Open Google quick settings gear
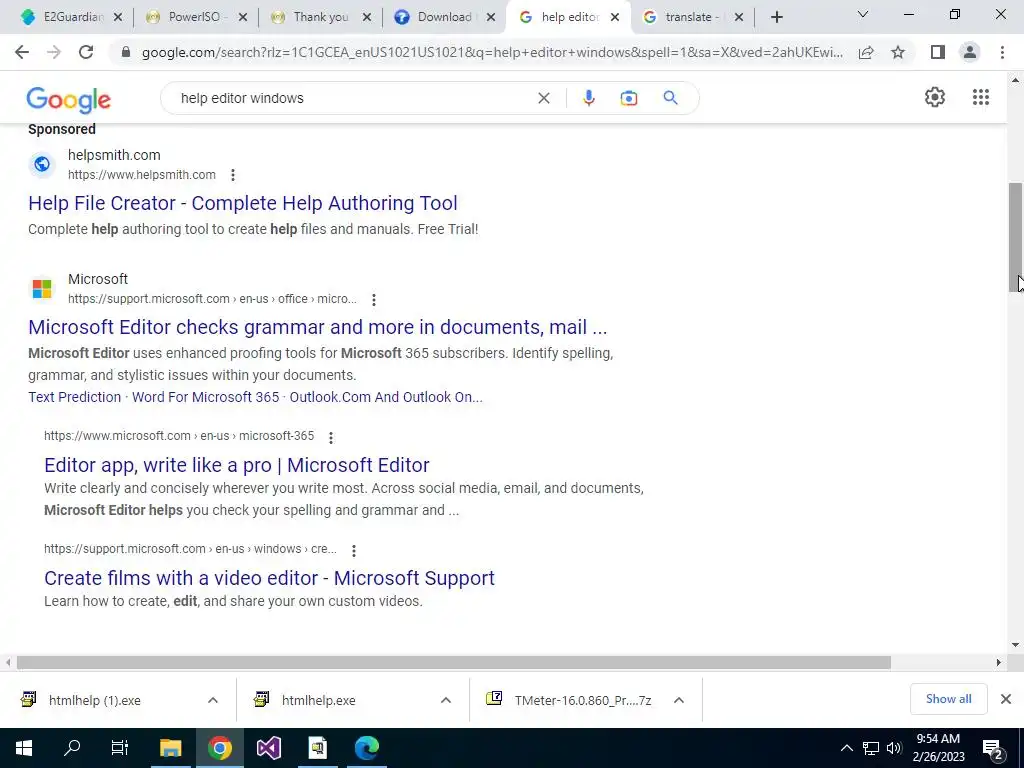Screen dimensions: 1024x768 point(935,97)
